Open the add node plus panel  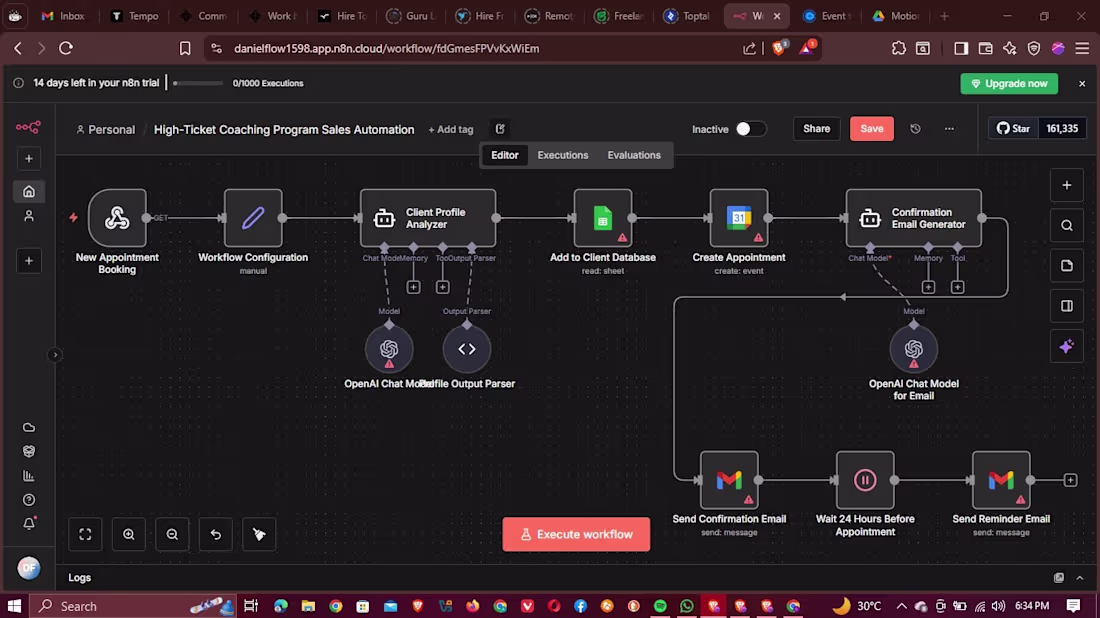(1067, 185)
